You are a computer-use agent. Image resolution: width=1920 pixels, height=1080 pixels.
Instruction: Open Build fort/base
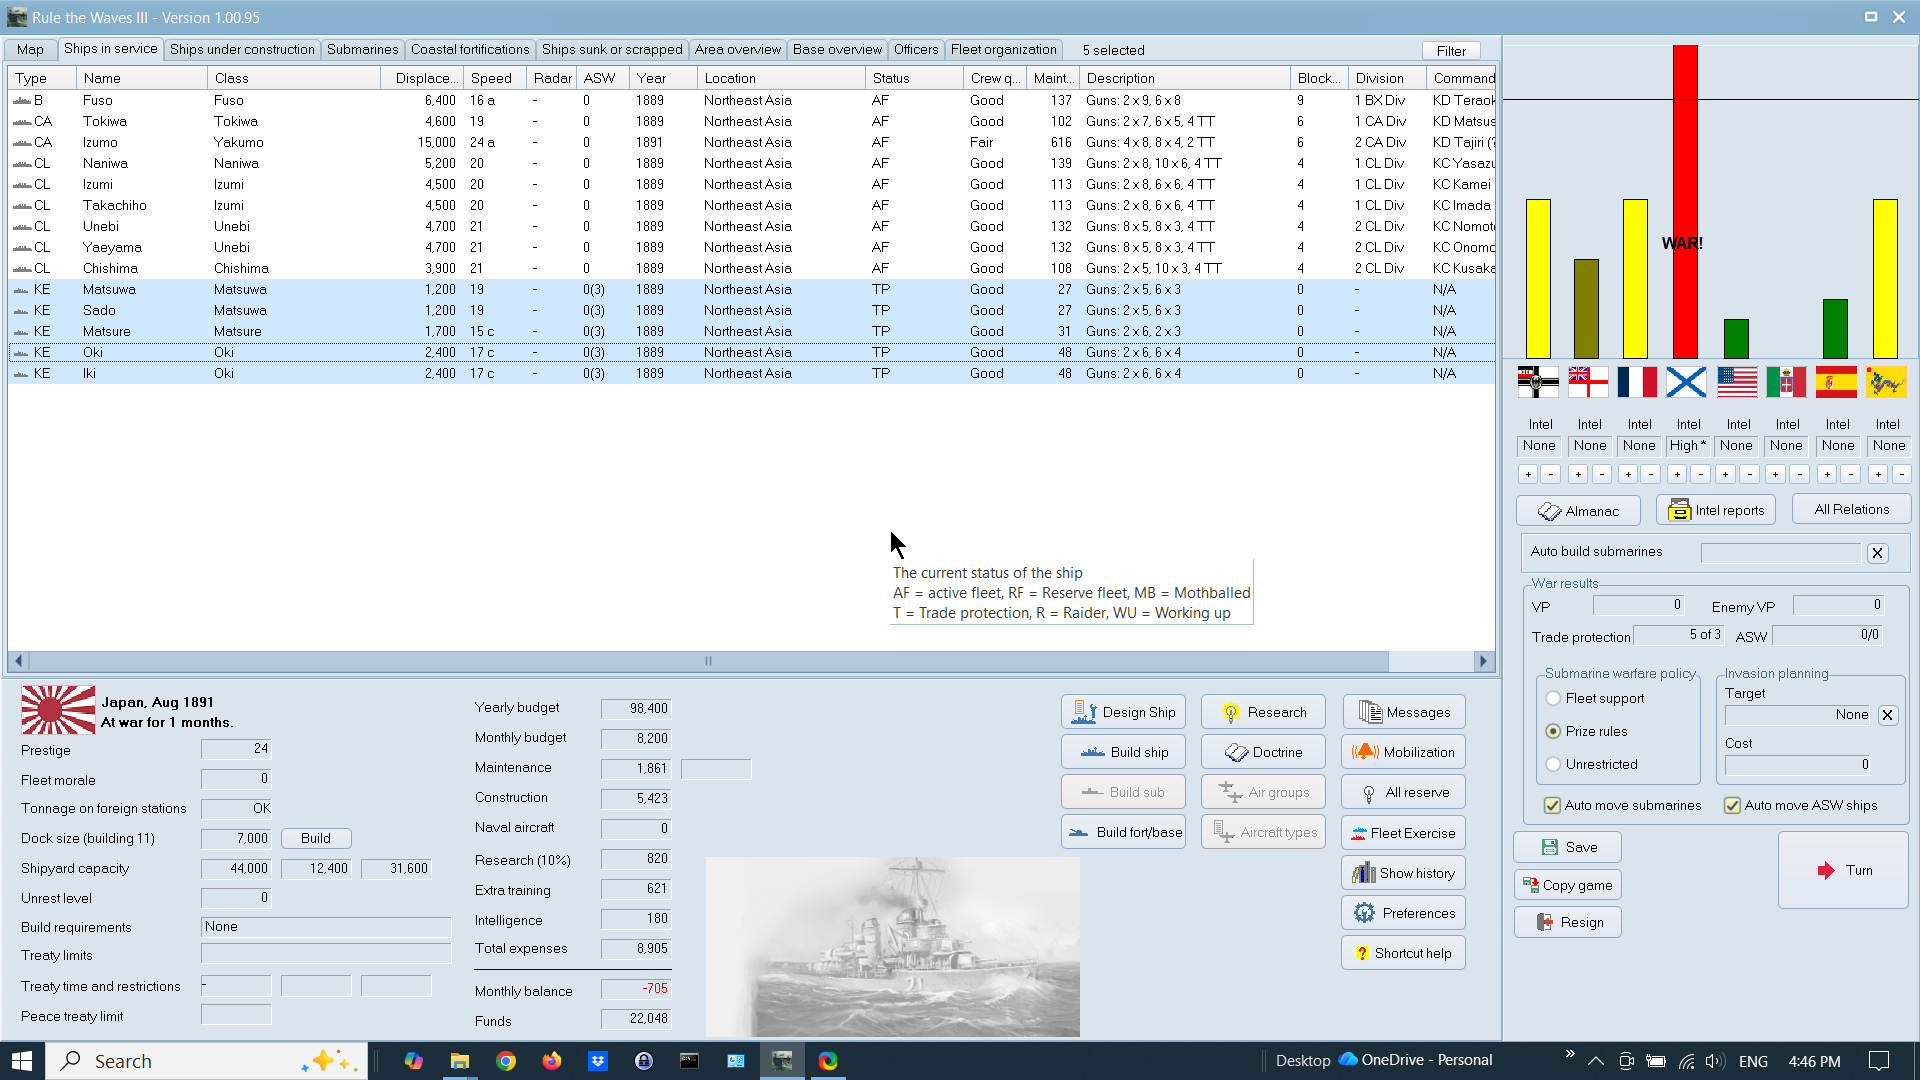(1123, 832)
